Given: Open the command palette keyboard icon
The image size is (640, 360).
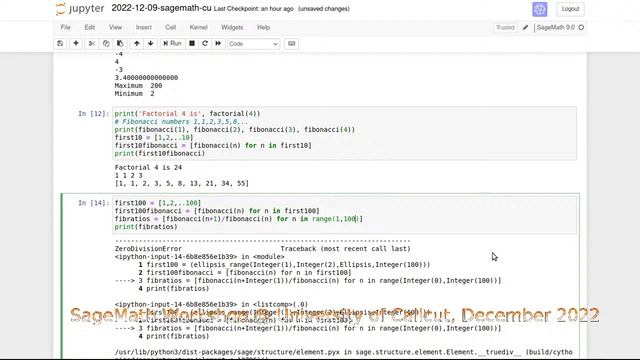Looking at the screenshot, I should click(x=291, y=44).
